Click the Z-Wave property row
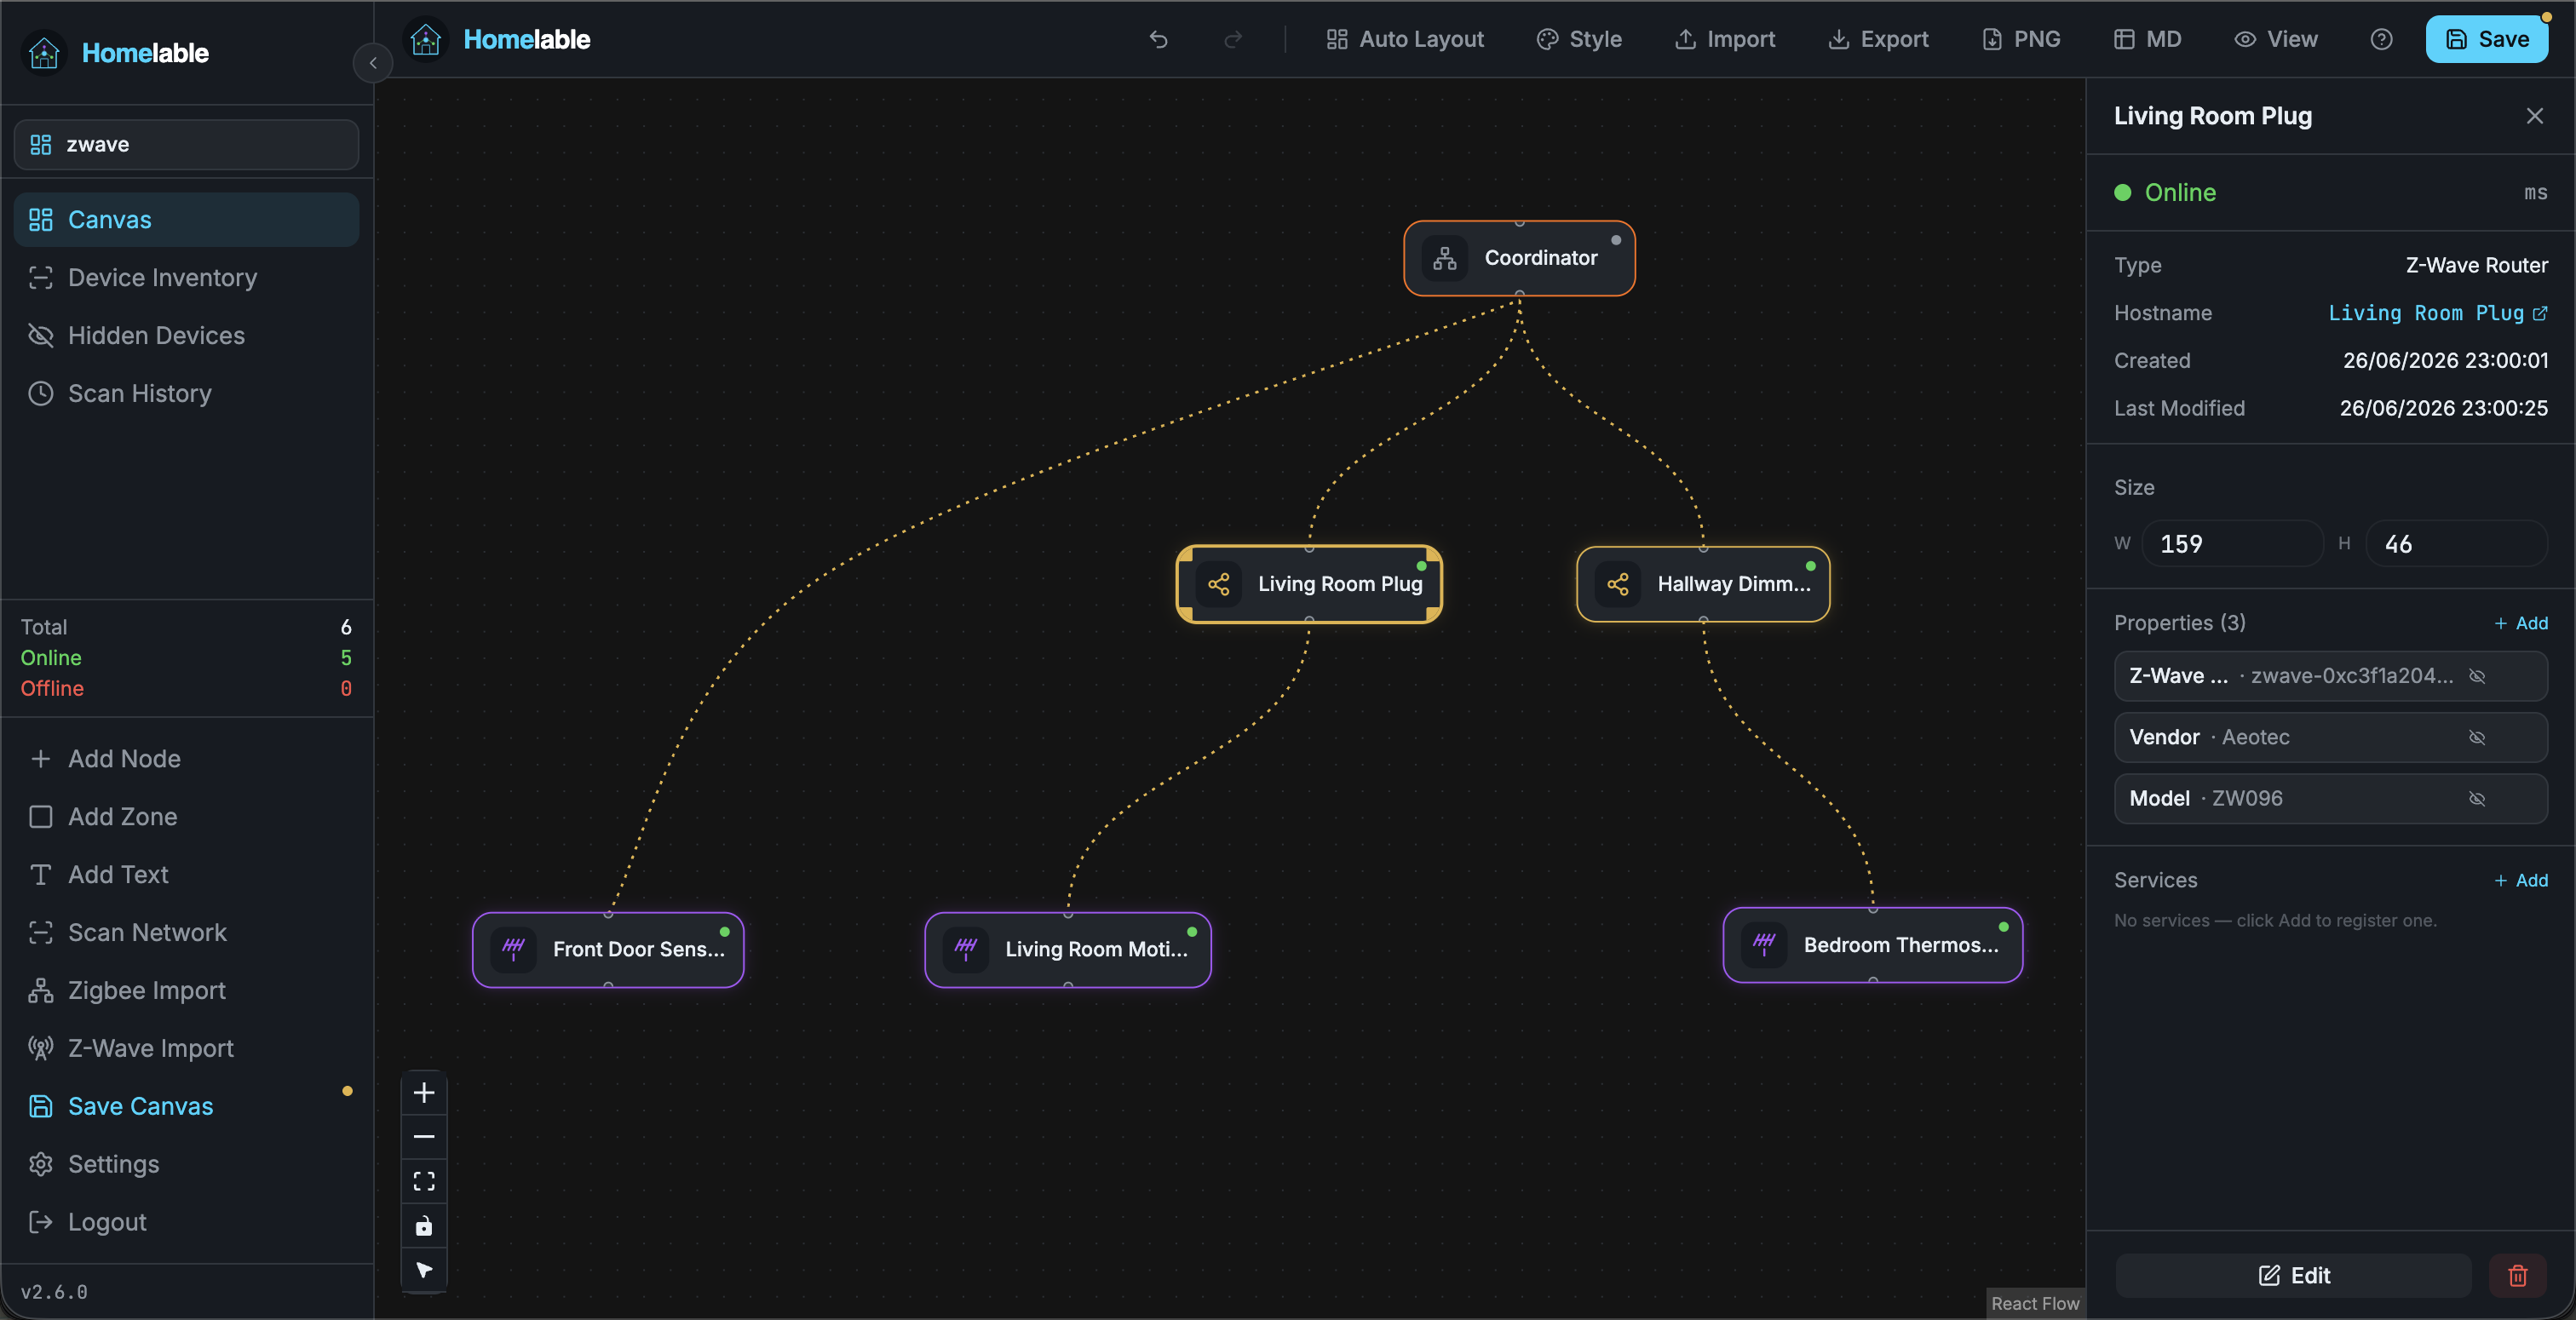2576x1320 pixels. (x=2330, y=676)
